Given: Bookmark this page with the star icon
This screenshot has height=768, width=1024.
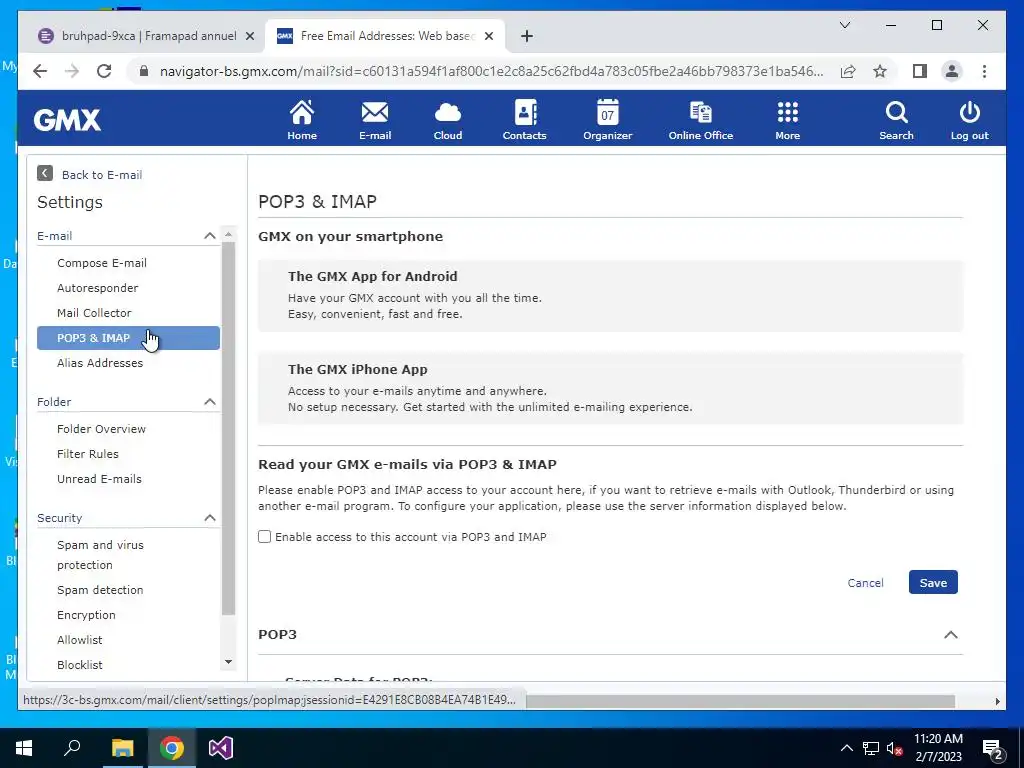Looking at the screenshot, I should [880, 71].
